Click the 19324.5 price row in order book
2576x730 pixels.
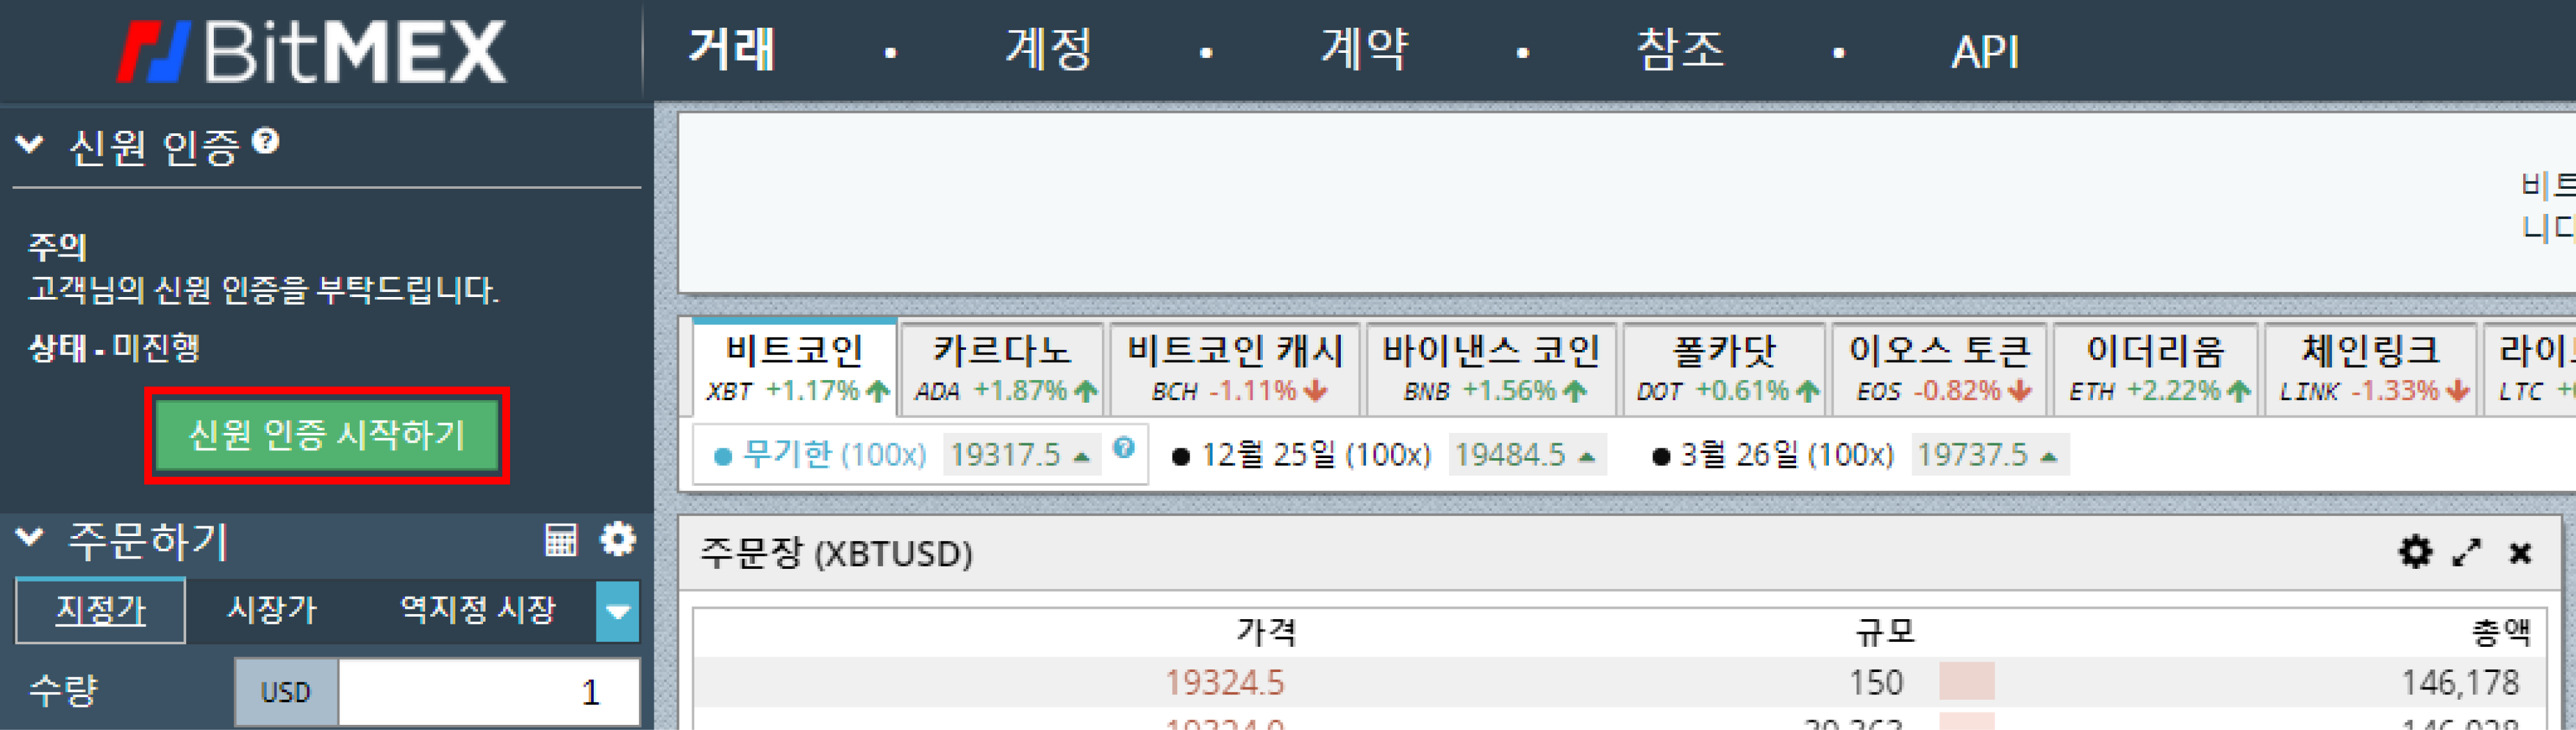coord(1225,682)
